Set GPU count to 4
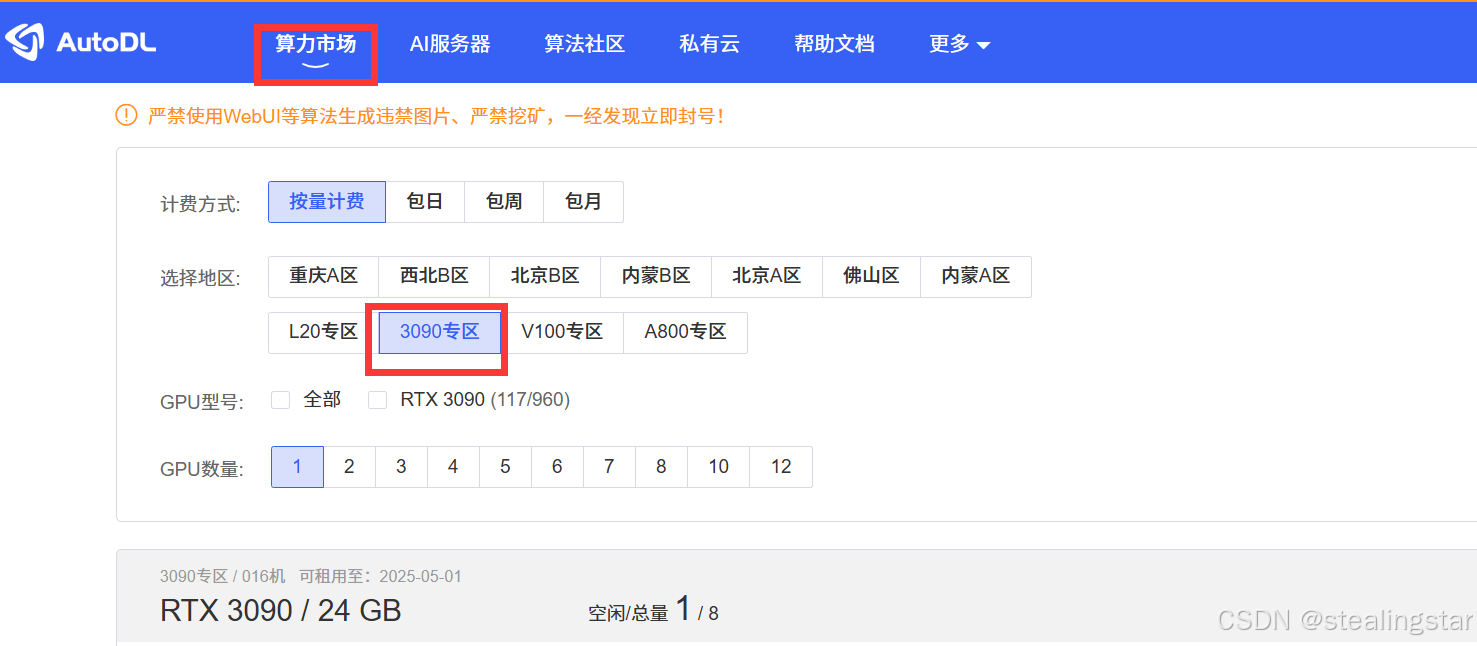 pos(453,467)
